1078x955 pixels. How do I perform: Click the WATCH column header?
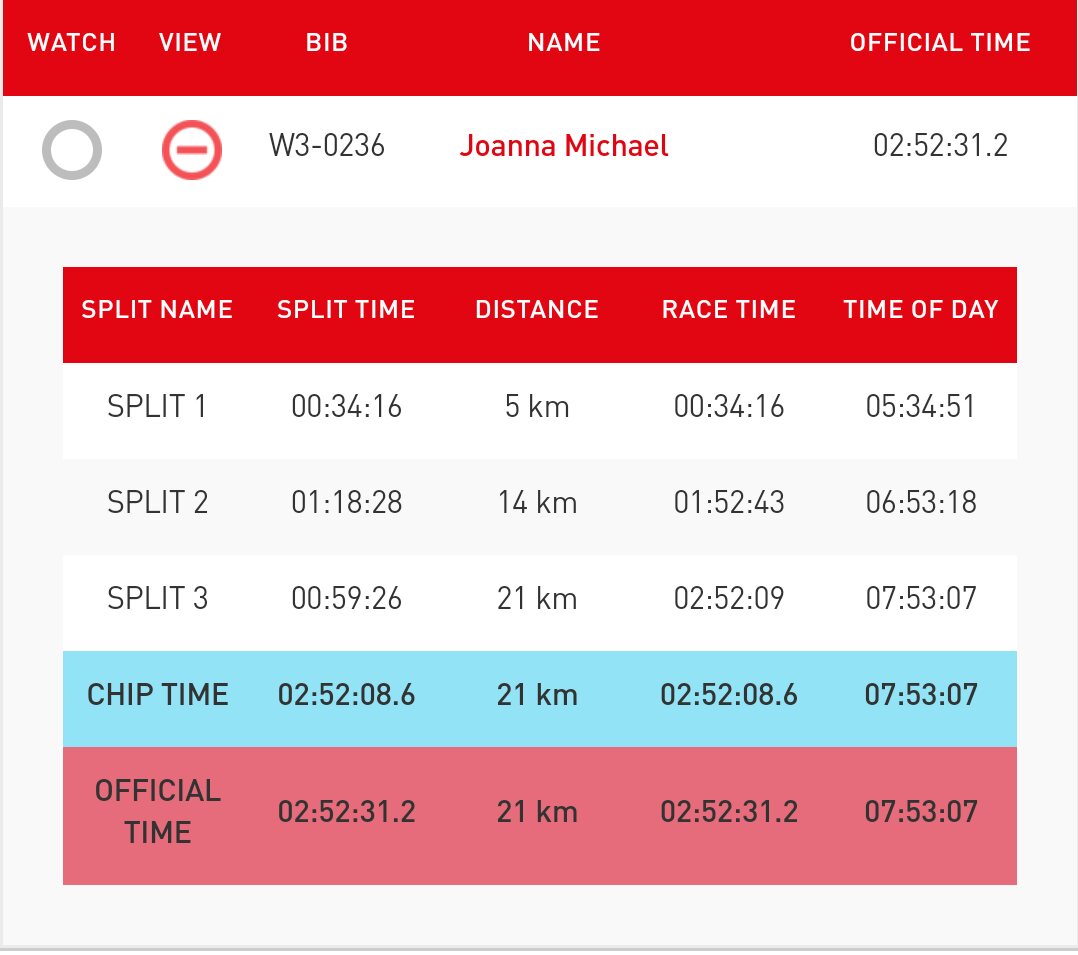pyautogui.click(x=72, y=43)
